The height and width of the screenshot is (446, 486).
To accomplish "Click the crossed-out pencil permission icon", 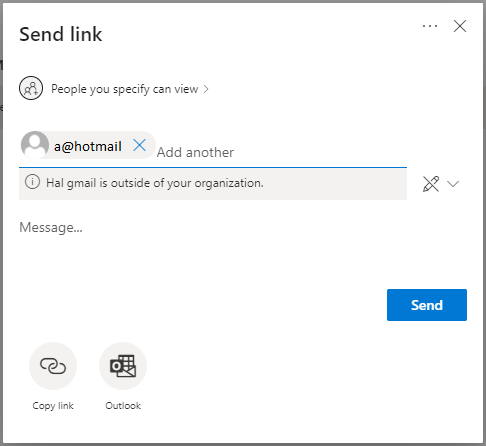I will 431,184.
